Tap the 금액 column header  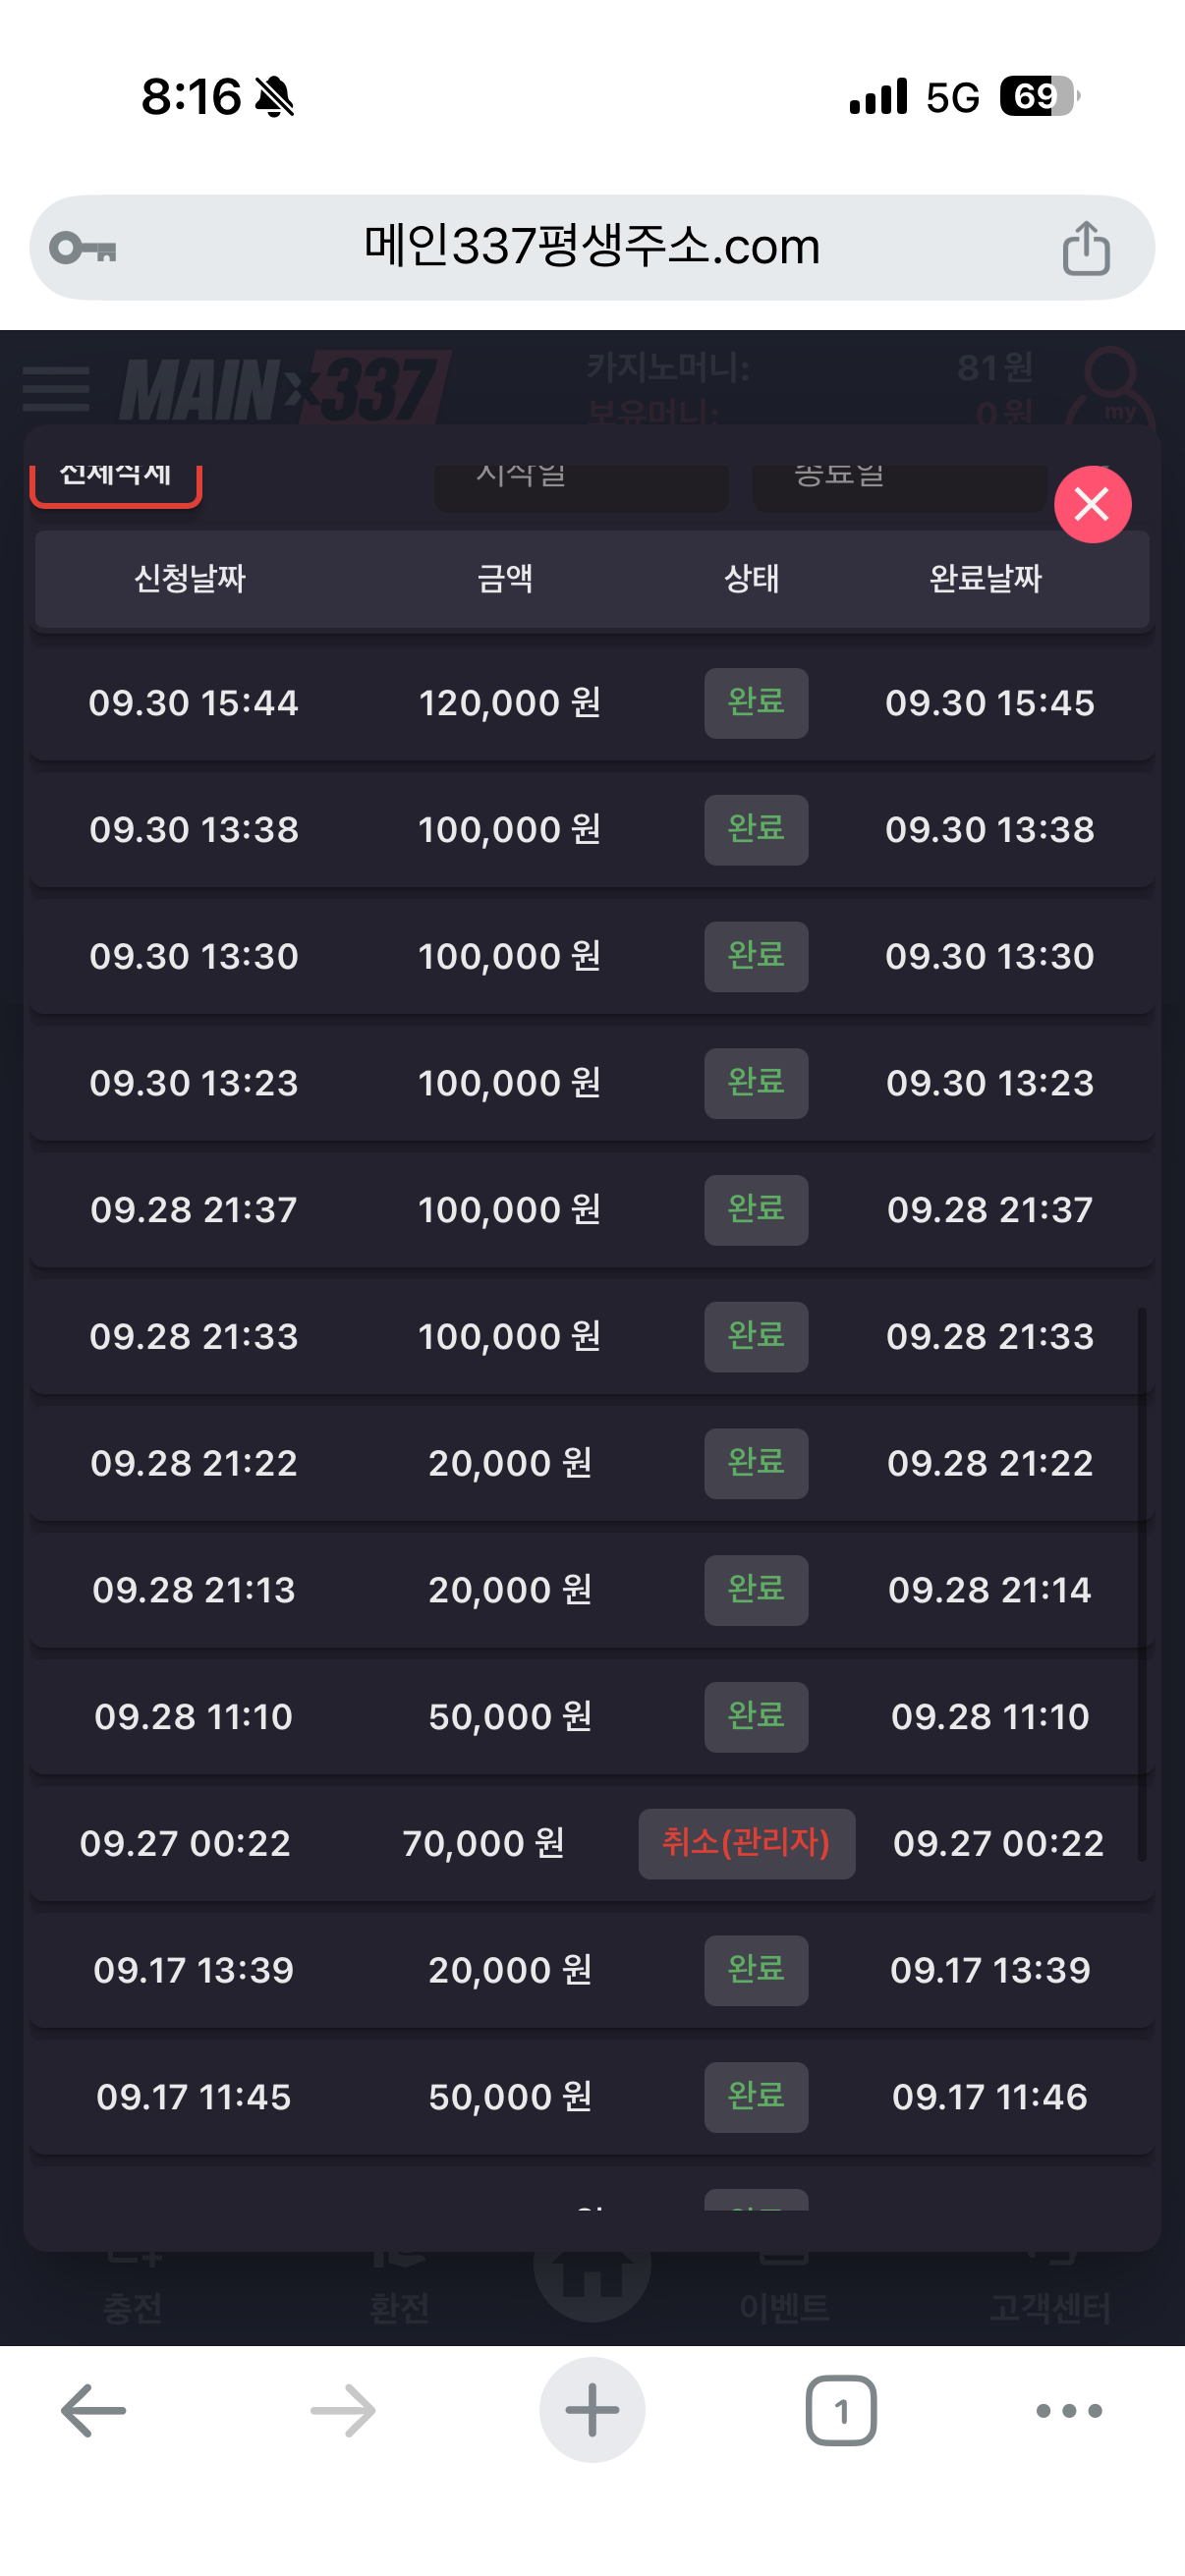505,579
